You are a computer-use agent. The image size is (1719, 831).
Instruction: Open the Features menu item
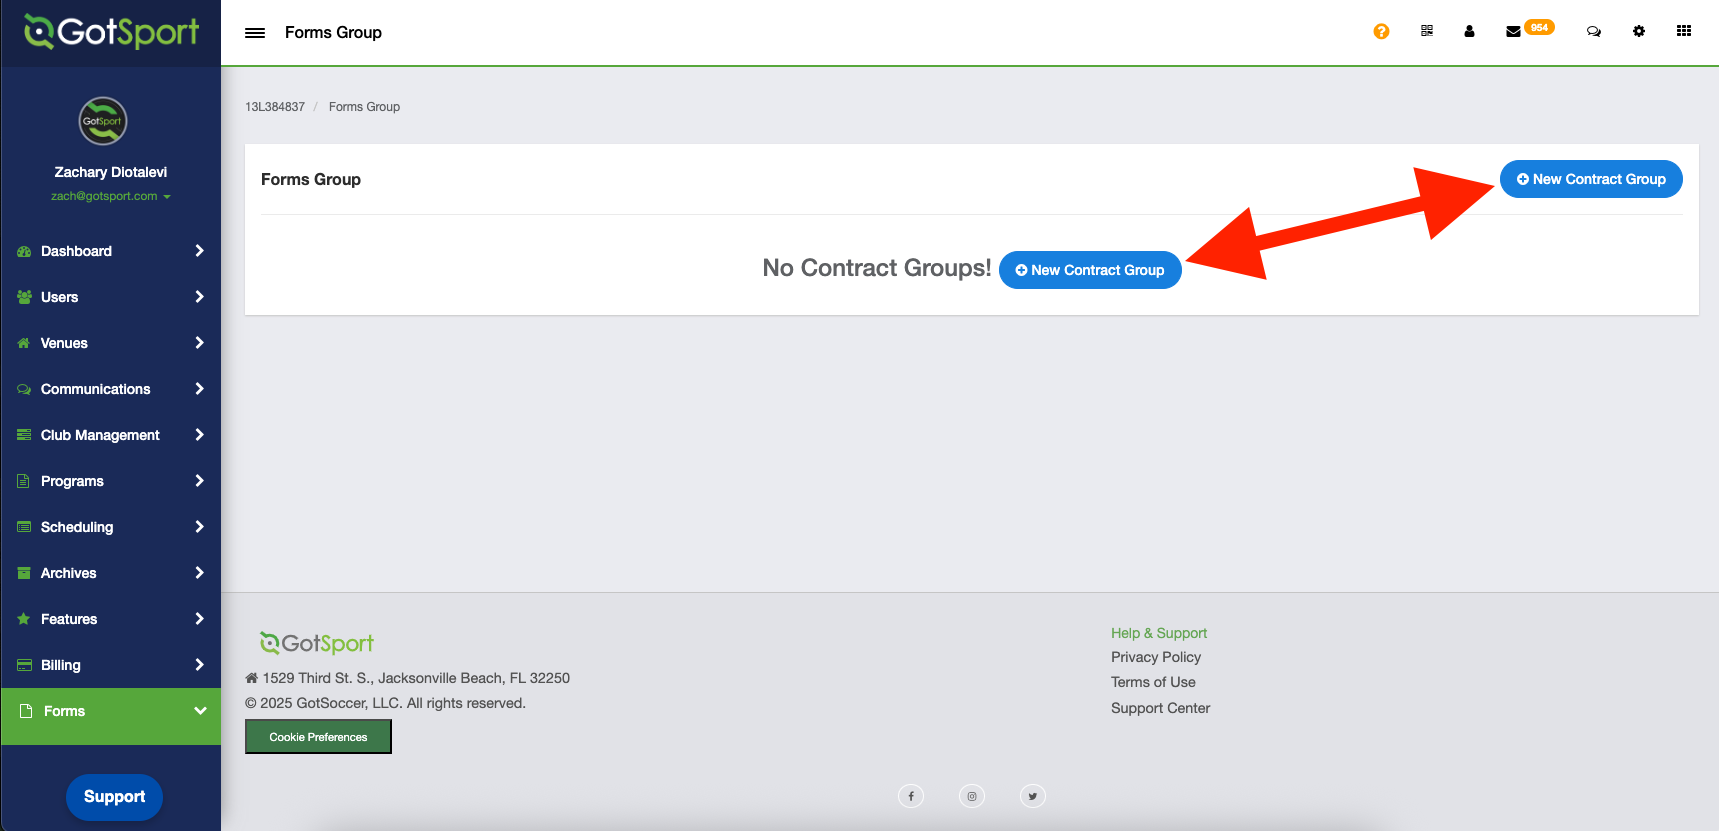[x=111, y=619]
